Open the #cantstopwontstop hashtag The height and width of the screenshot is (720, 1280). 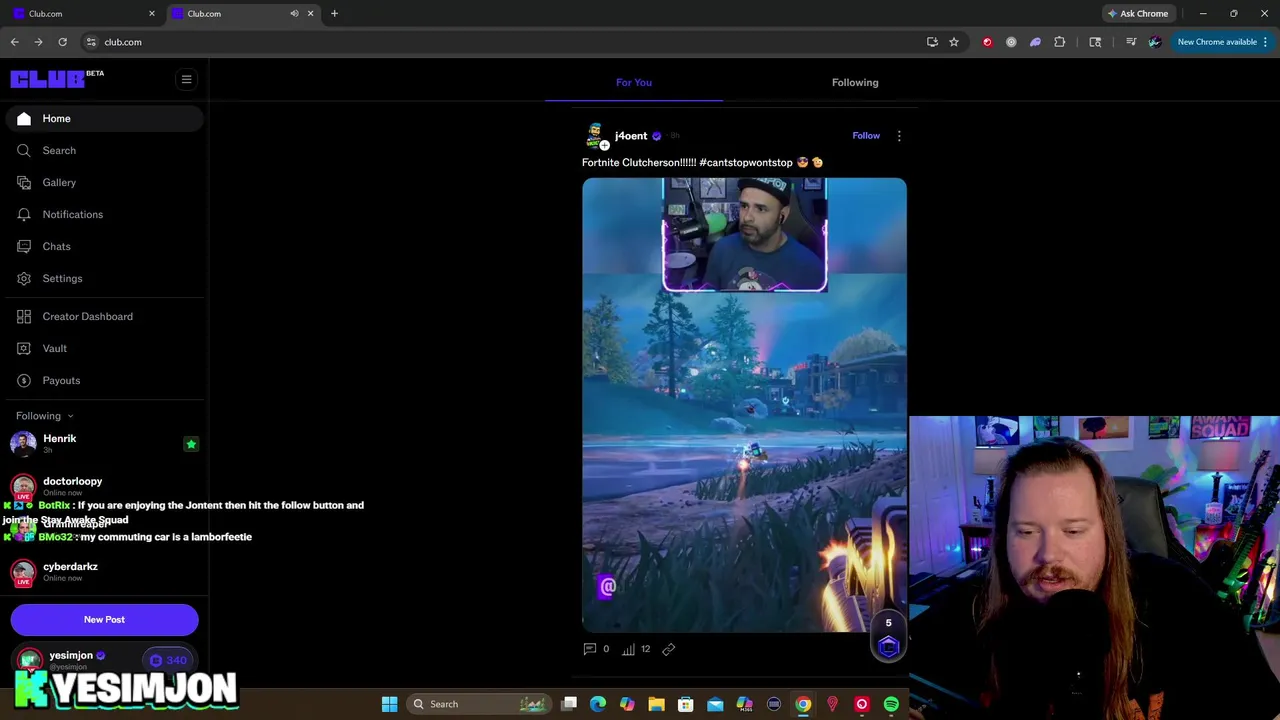746,162
